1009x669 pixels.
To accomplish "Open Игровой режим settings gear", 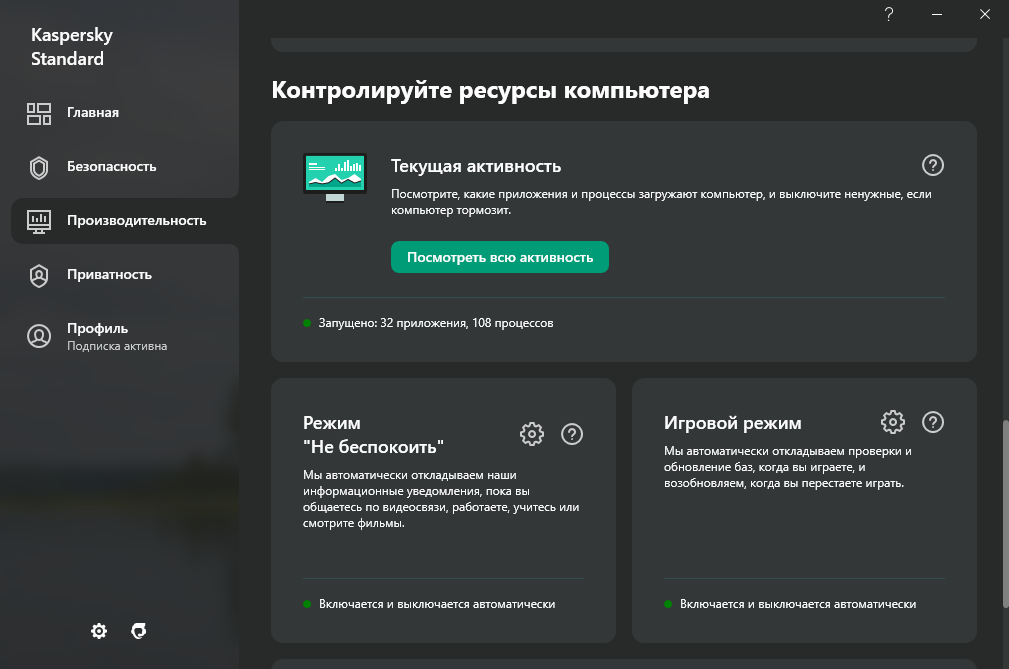I will pos(892,422).
